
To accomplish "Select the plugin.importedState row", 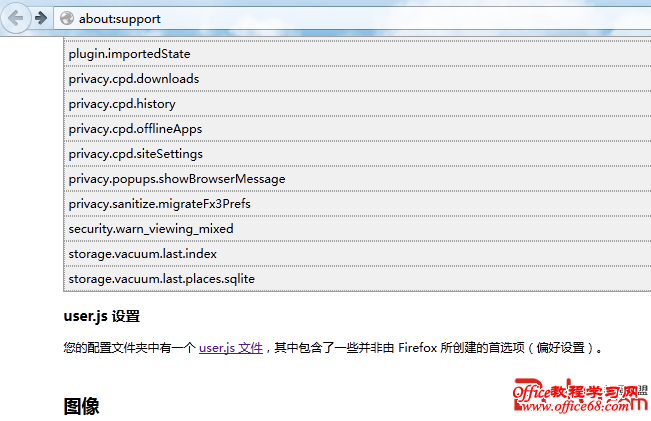I will click(x=357, y=54).
